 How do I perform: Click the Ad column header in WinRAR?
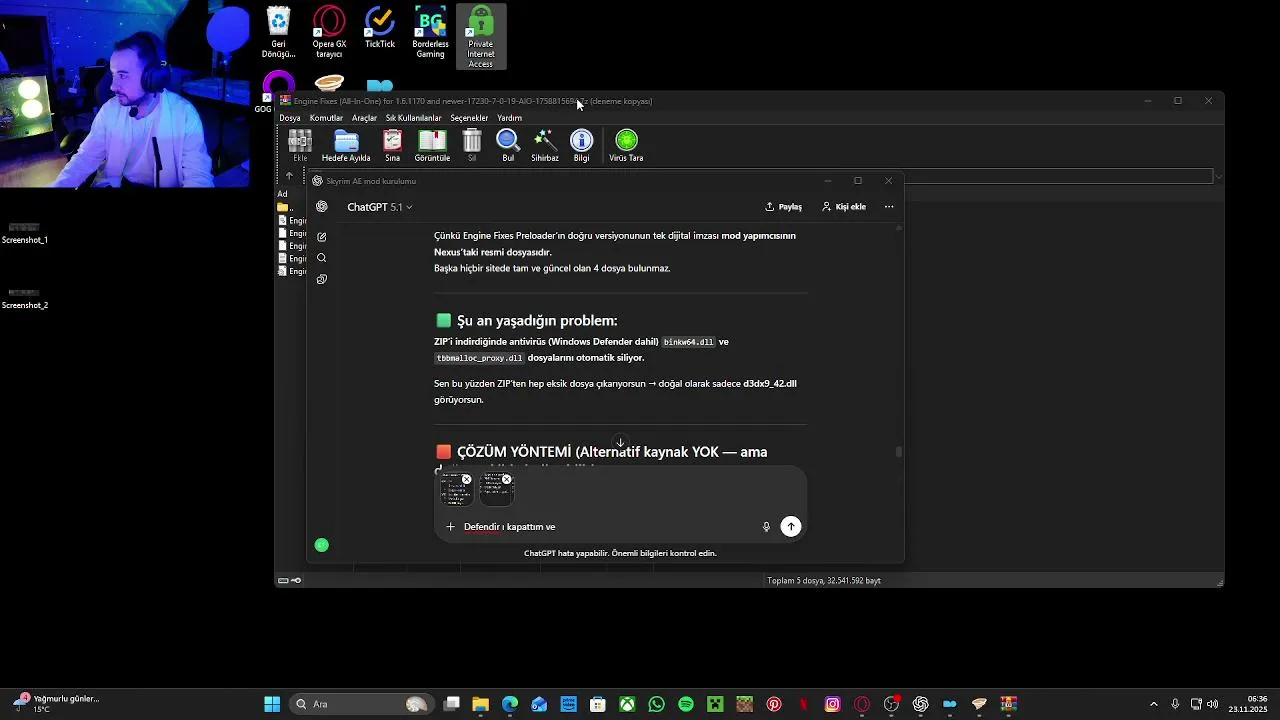(283, 194)
